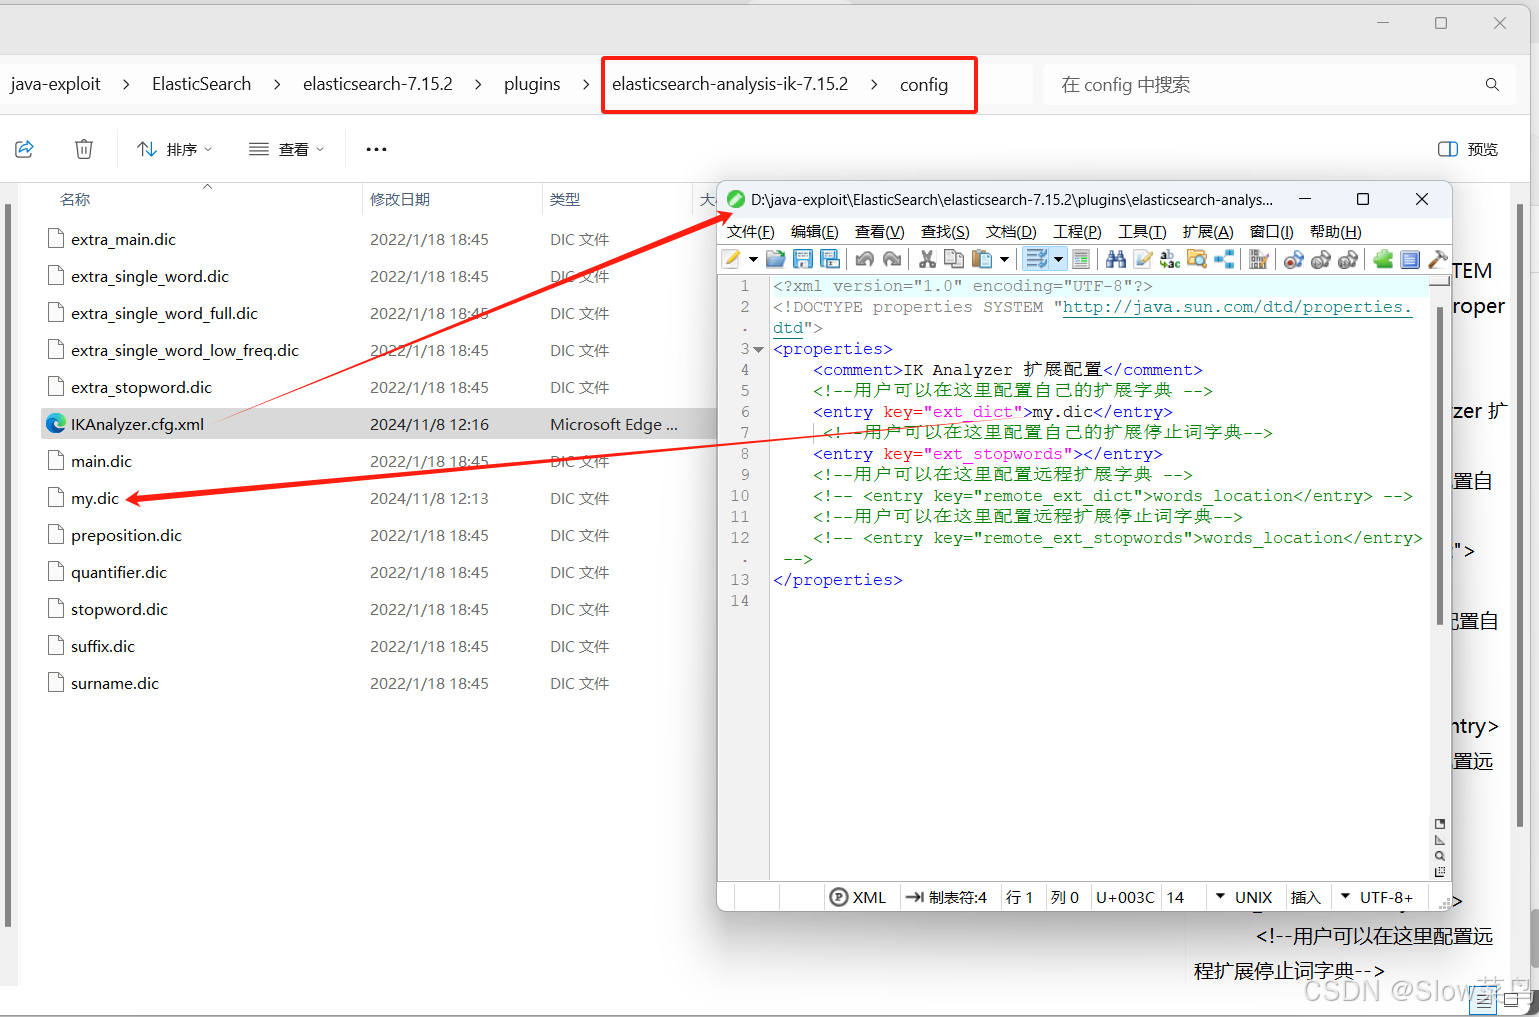Click the Delete trash icon in Explorer toolbar
Screen dimensions: 1539x1017
(x=84, y=149)
